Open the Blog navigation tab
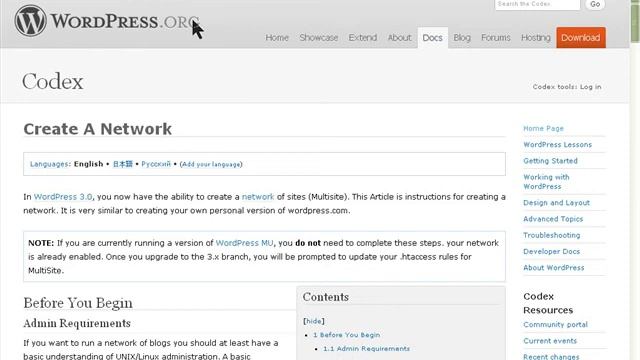This screenshot has width=640, height=360. click(x=462, y=38)
